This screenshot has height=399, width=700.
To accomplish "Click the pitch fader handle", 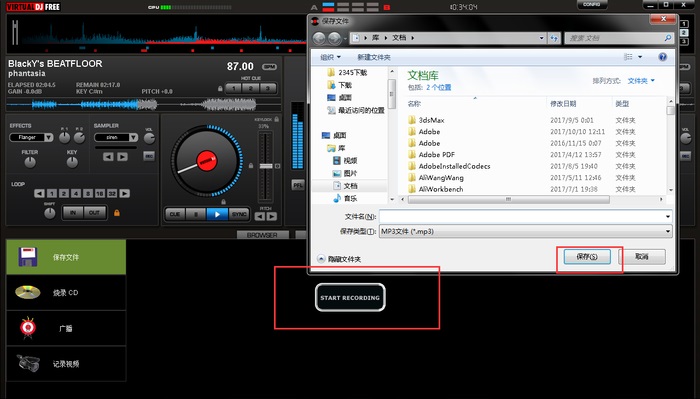I will (x=266, y=166).
